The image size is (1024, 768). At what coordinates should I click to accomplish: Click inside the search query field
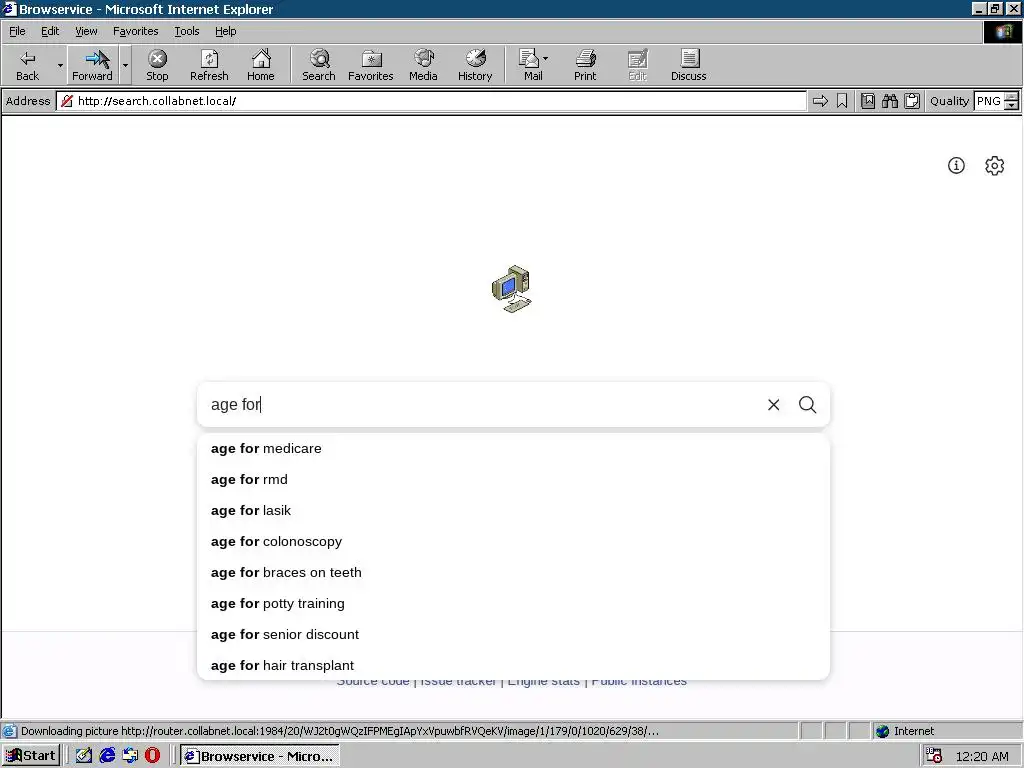(483, 404)
